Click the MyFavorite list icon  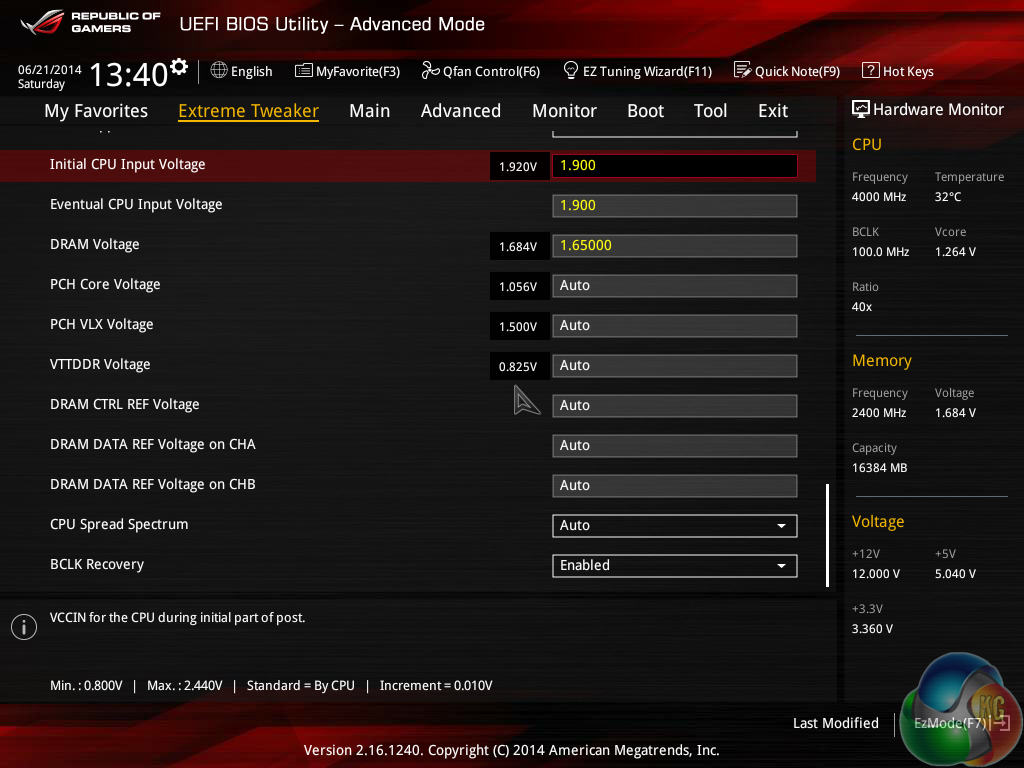pyautogui.click(x=304, y=71)
